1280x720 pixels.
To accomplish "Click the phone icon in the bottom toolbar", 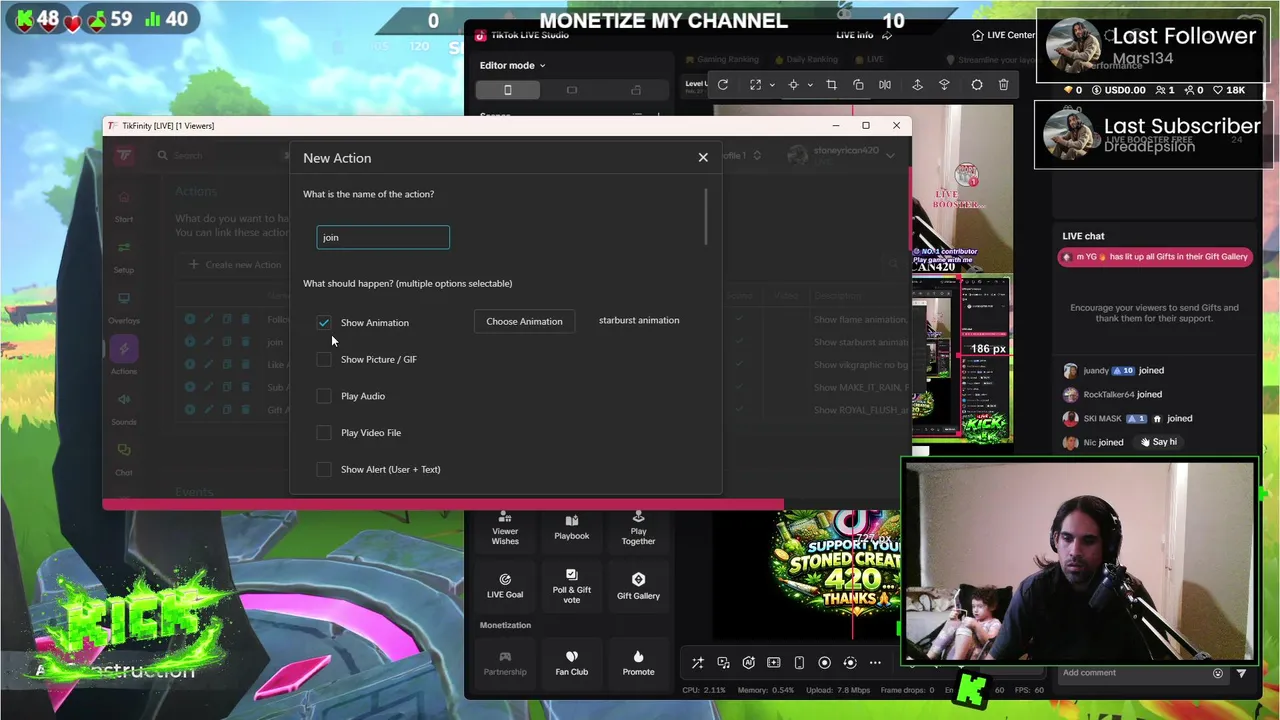I will click(x=799, y=663).
